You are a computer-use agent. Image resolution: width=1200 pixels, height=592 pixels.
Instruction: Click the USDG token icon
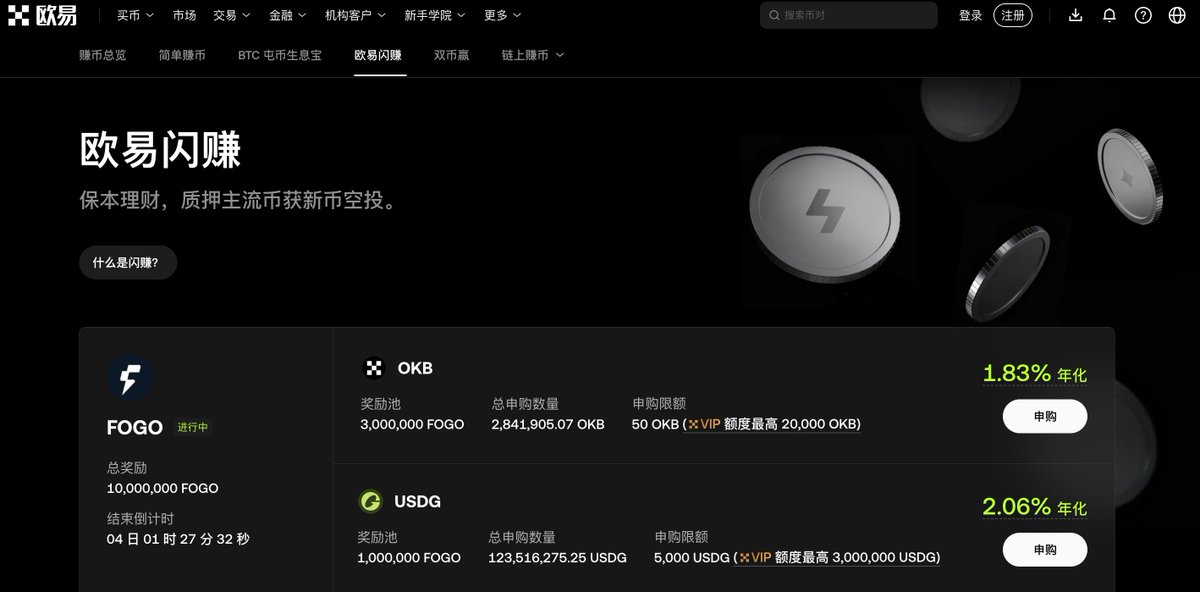[x=371, y=501]
